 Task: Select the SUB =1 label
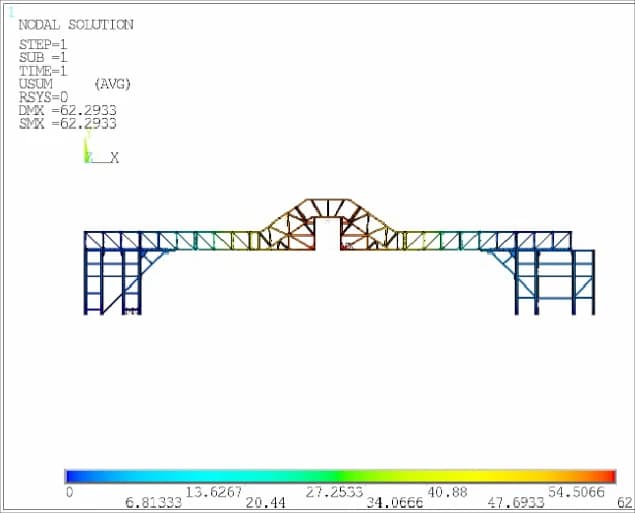coord(43,57)
